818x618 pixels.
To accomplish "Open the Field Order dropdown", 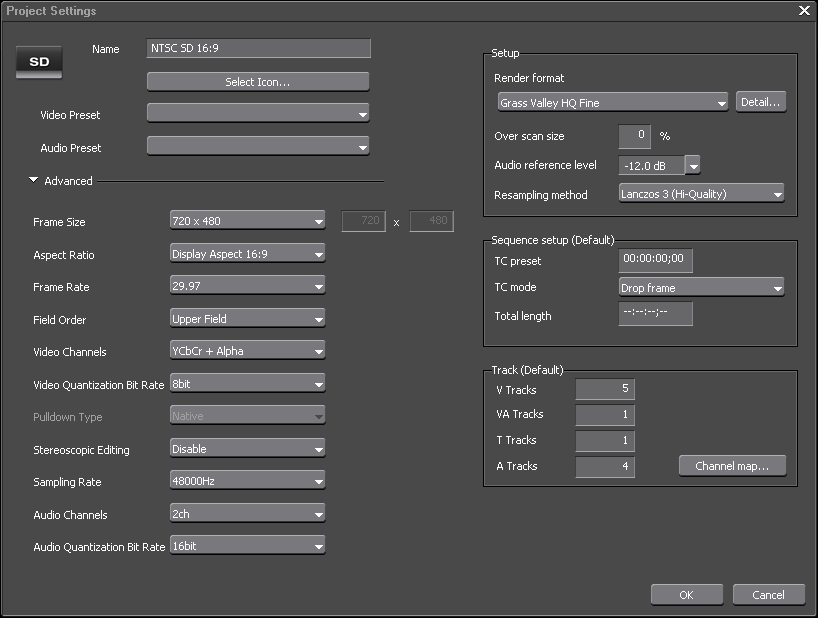I will (x=248, y=319).
